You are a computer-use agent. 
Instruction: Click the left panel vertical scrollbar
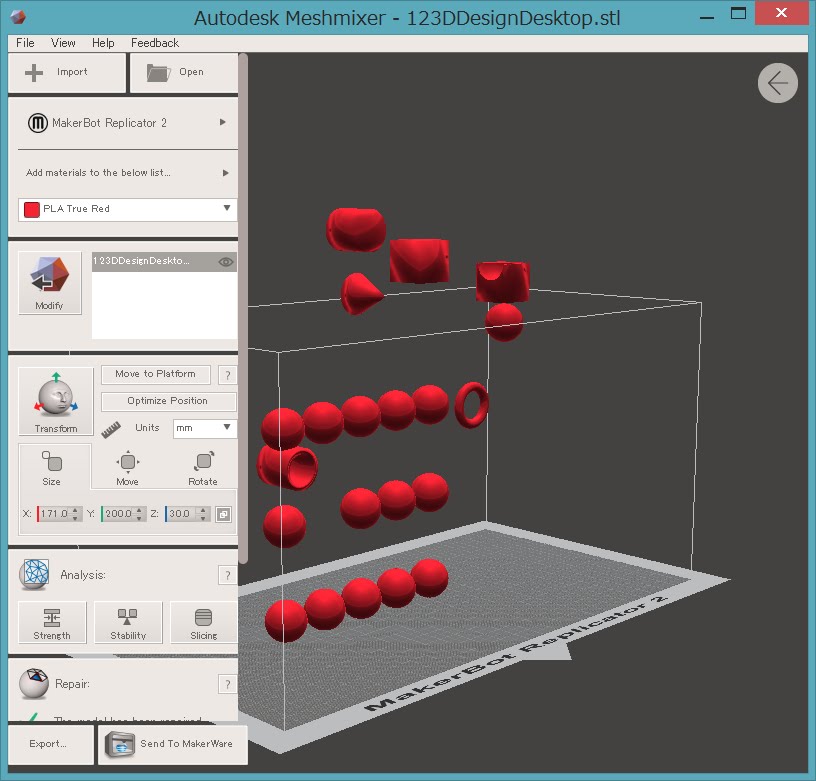tap(243, 307)
